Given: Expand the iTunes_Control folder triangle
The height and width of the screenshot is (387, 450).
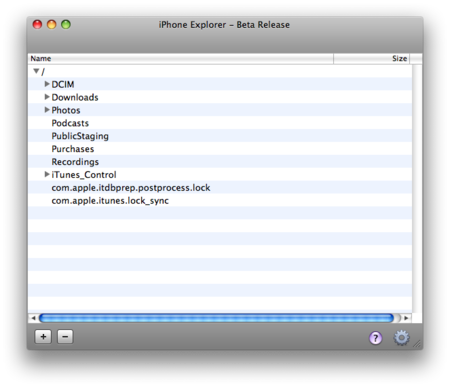Looking at the screenshot, I should 47,174.
